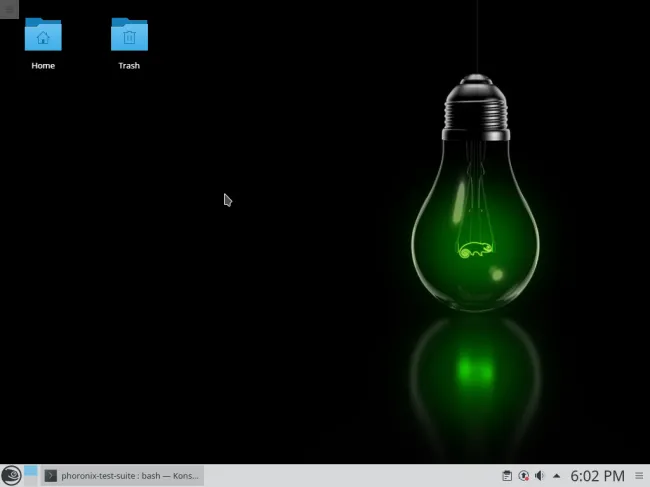This screenshot has width=650, height=487.
Task: Open the audio volume tray icon
Action: pyautogui.click(x=539, y=476)
